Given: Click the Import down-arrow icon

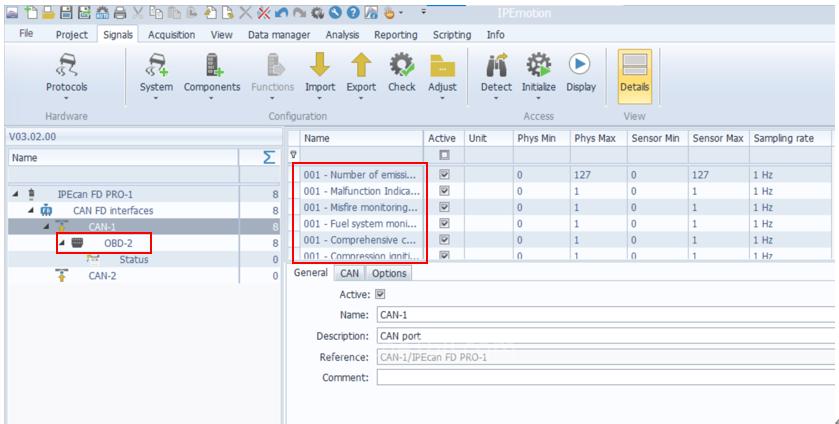Looking at the screenshot, I should [x=320, y=66].
